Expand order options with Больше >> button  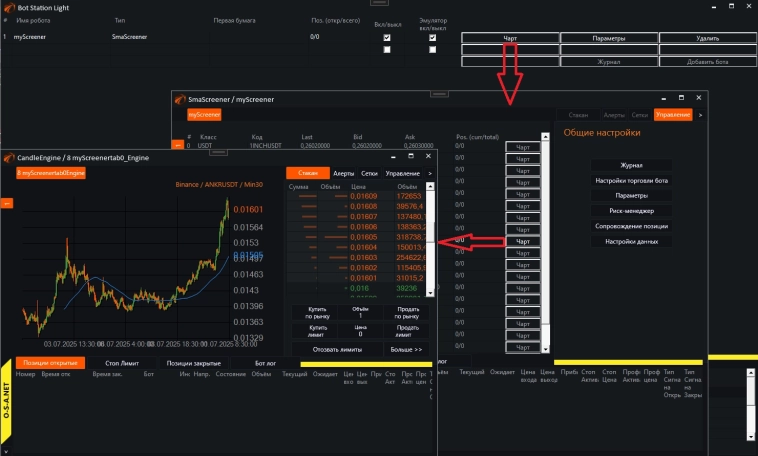(404, 349)
